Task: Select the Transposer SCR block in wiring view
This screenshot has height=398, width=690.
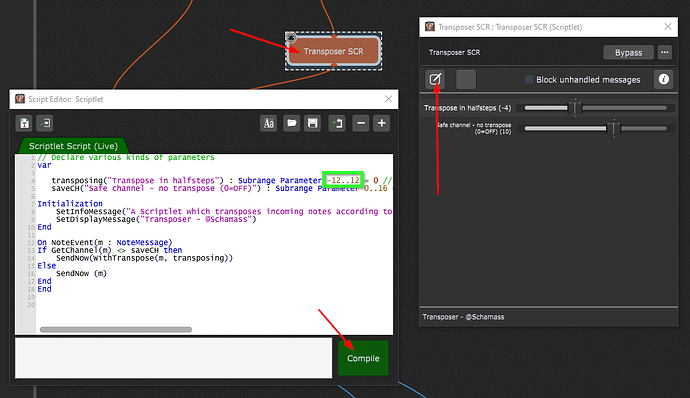Action: [x=334, y=51]
